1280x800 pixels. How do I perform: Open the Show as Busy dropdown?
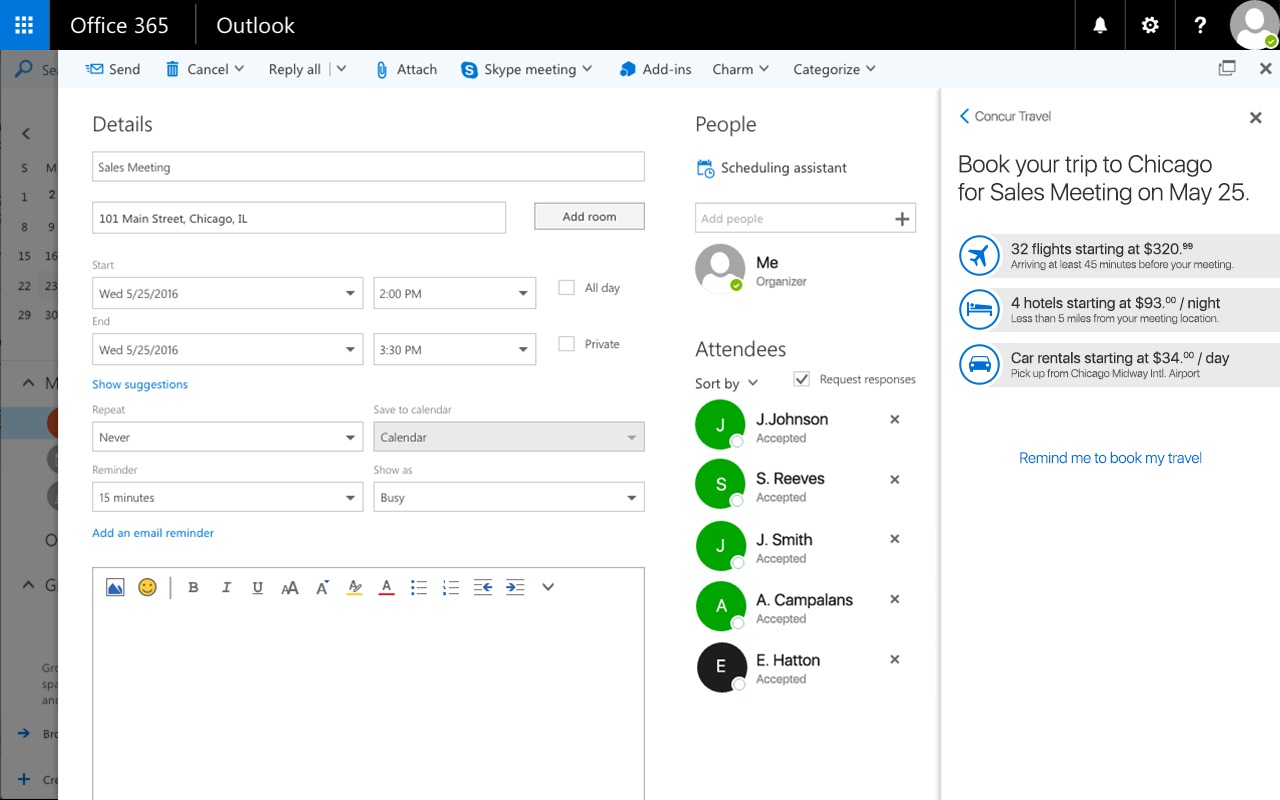pyautogui.click(x=509, y=497)
